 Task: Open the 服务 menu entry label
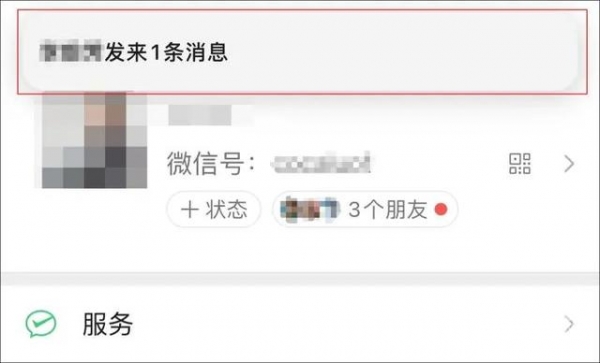[108, 324]
